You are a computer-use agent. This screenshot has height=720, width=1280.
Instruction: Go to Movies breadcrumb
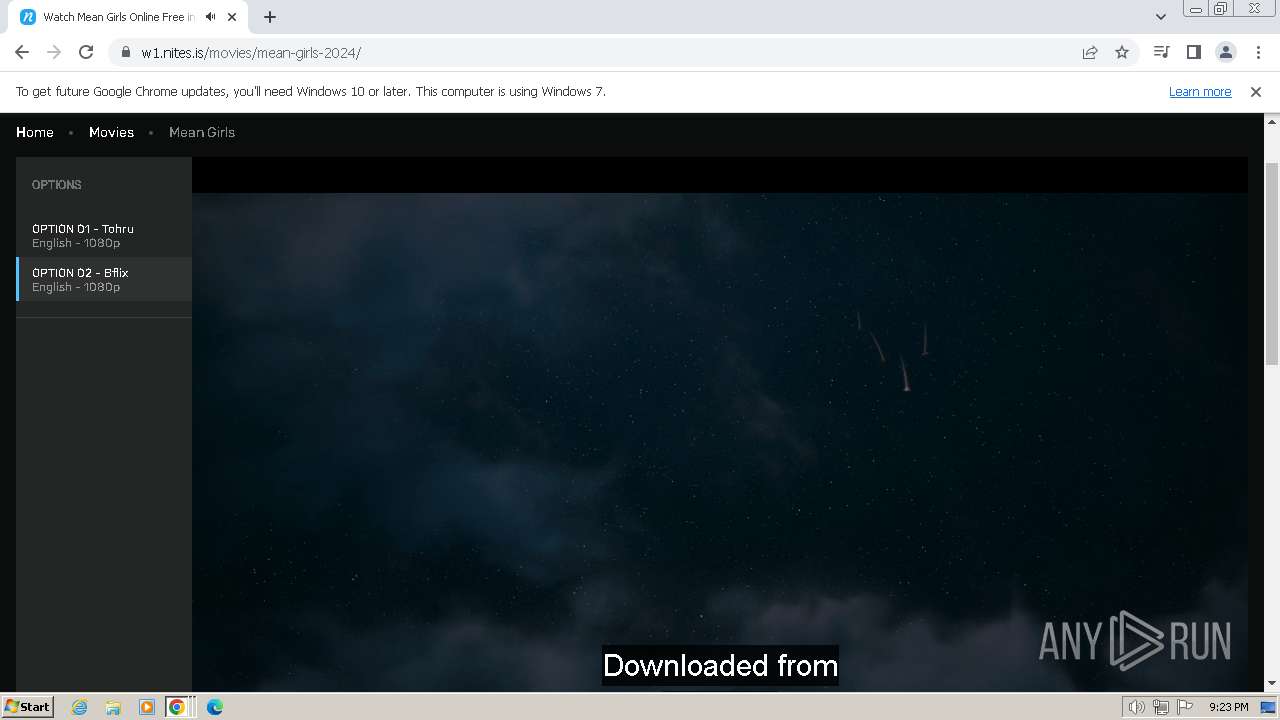(111, 132)
